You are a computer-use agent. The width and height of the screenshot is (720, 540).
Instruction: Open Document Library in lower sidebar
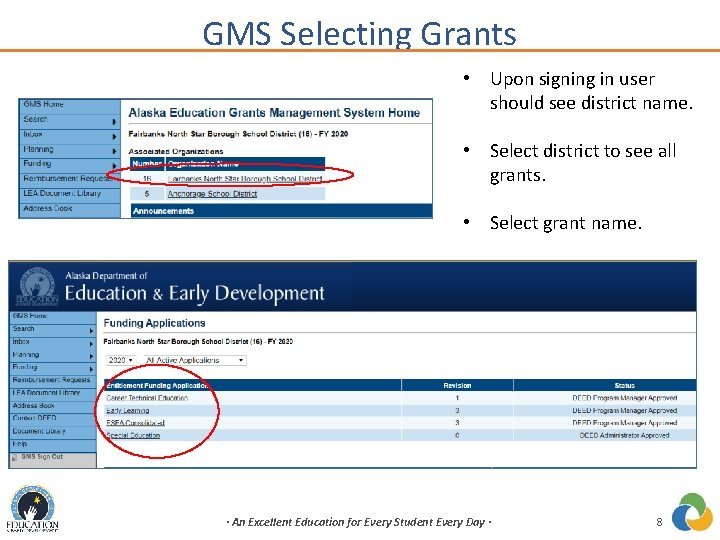coord(39,431)
